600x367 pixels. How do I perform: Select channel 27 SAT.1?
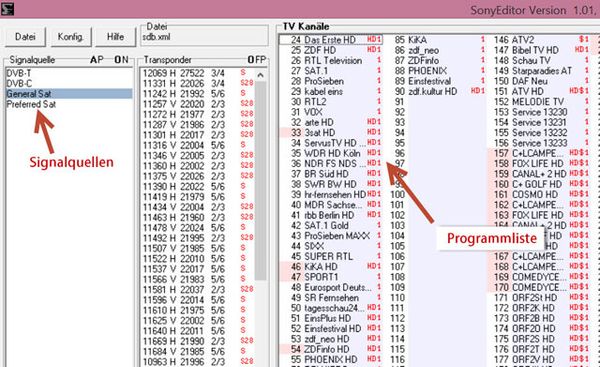(x=331, y=71)
